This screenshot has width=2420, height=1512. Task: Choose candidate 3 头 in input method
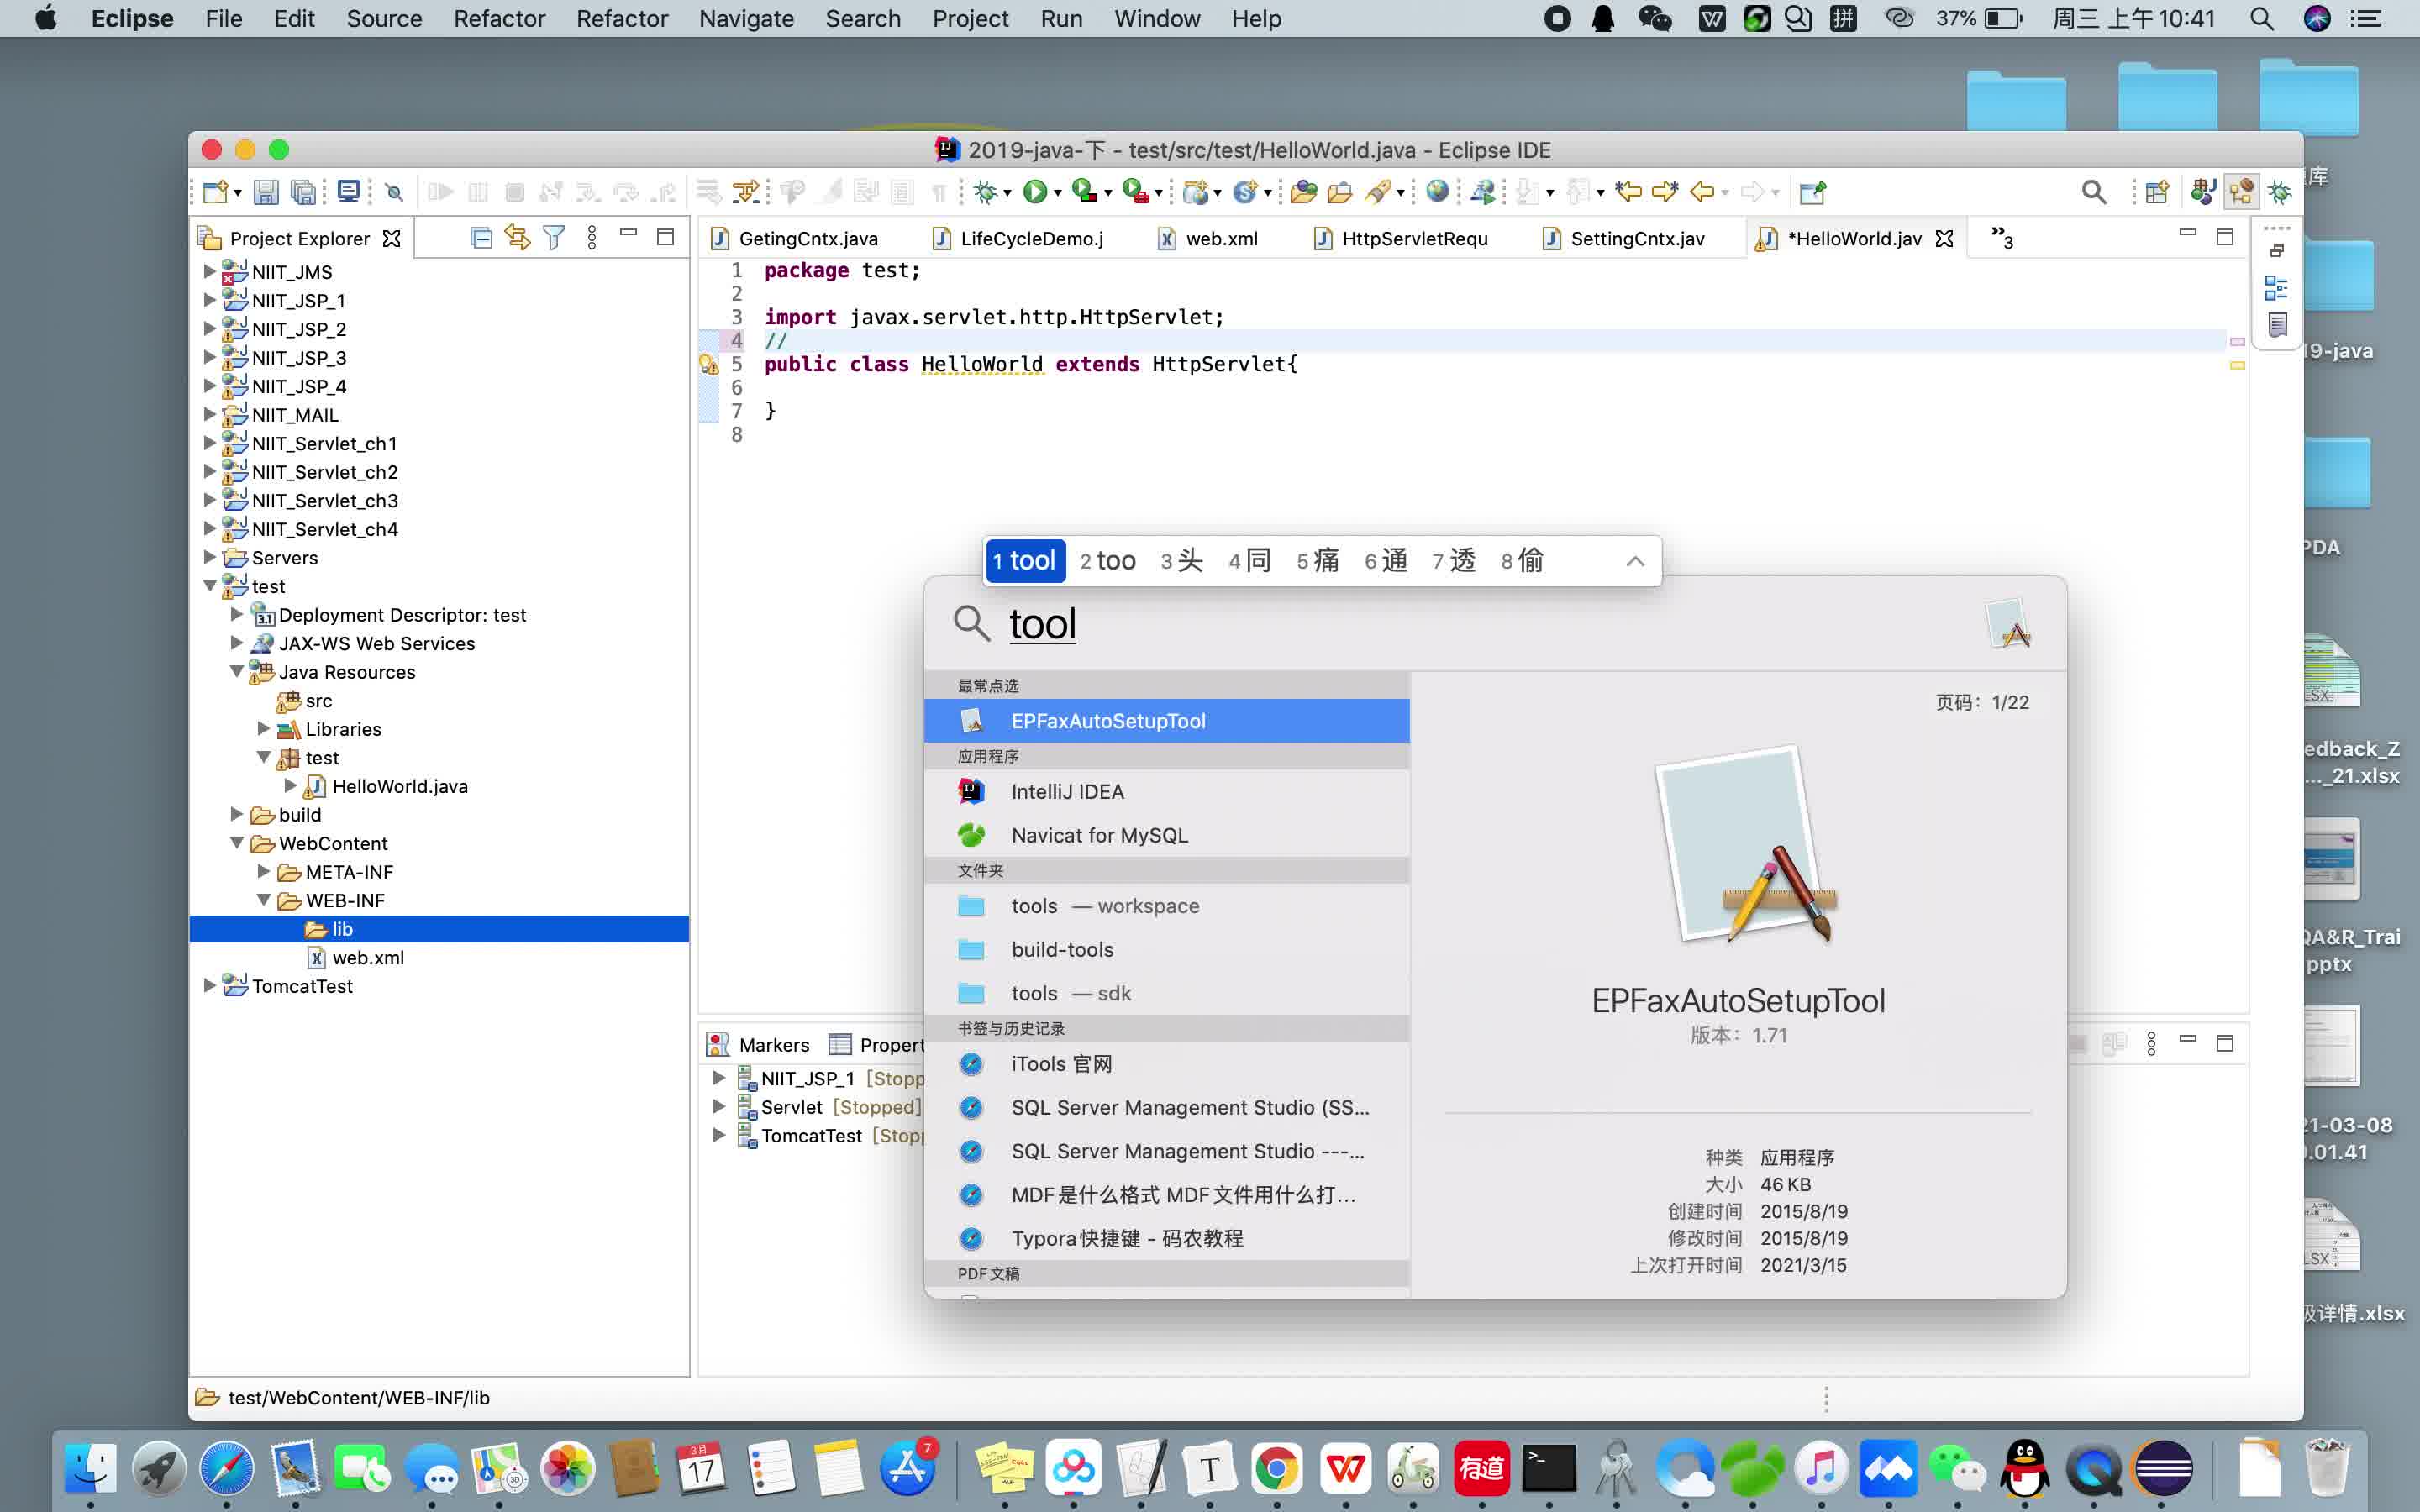coord(1181,561)
